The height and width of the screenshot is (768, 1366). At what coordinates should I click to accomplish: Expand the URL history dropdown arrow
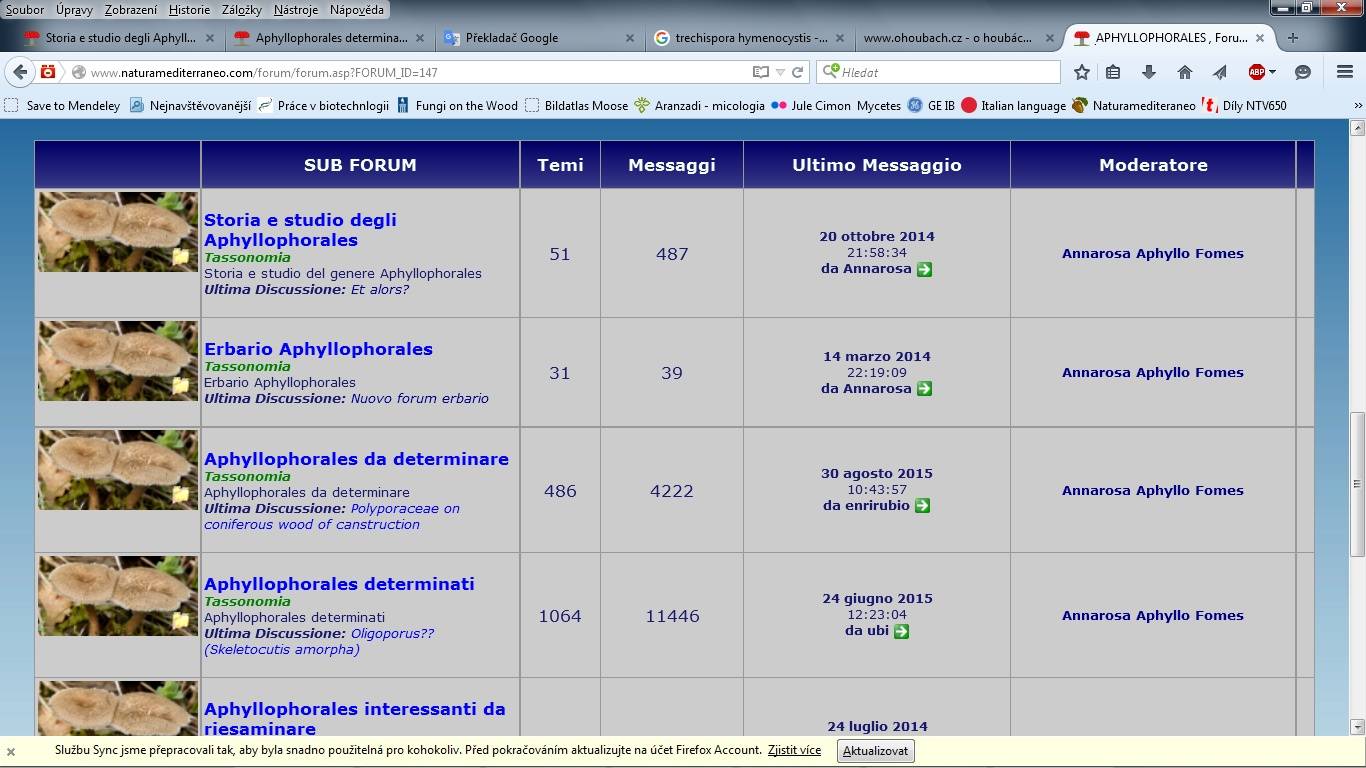coord(780,72)
